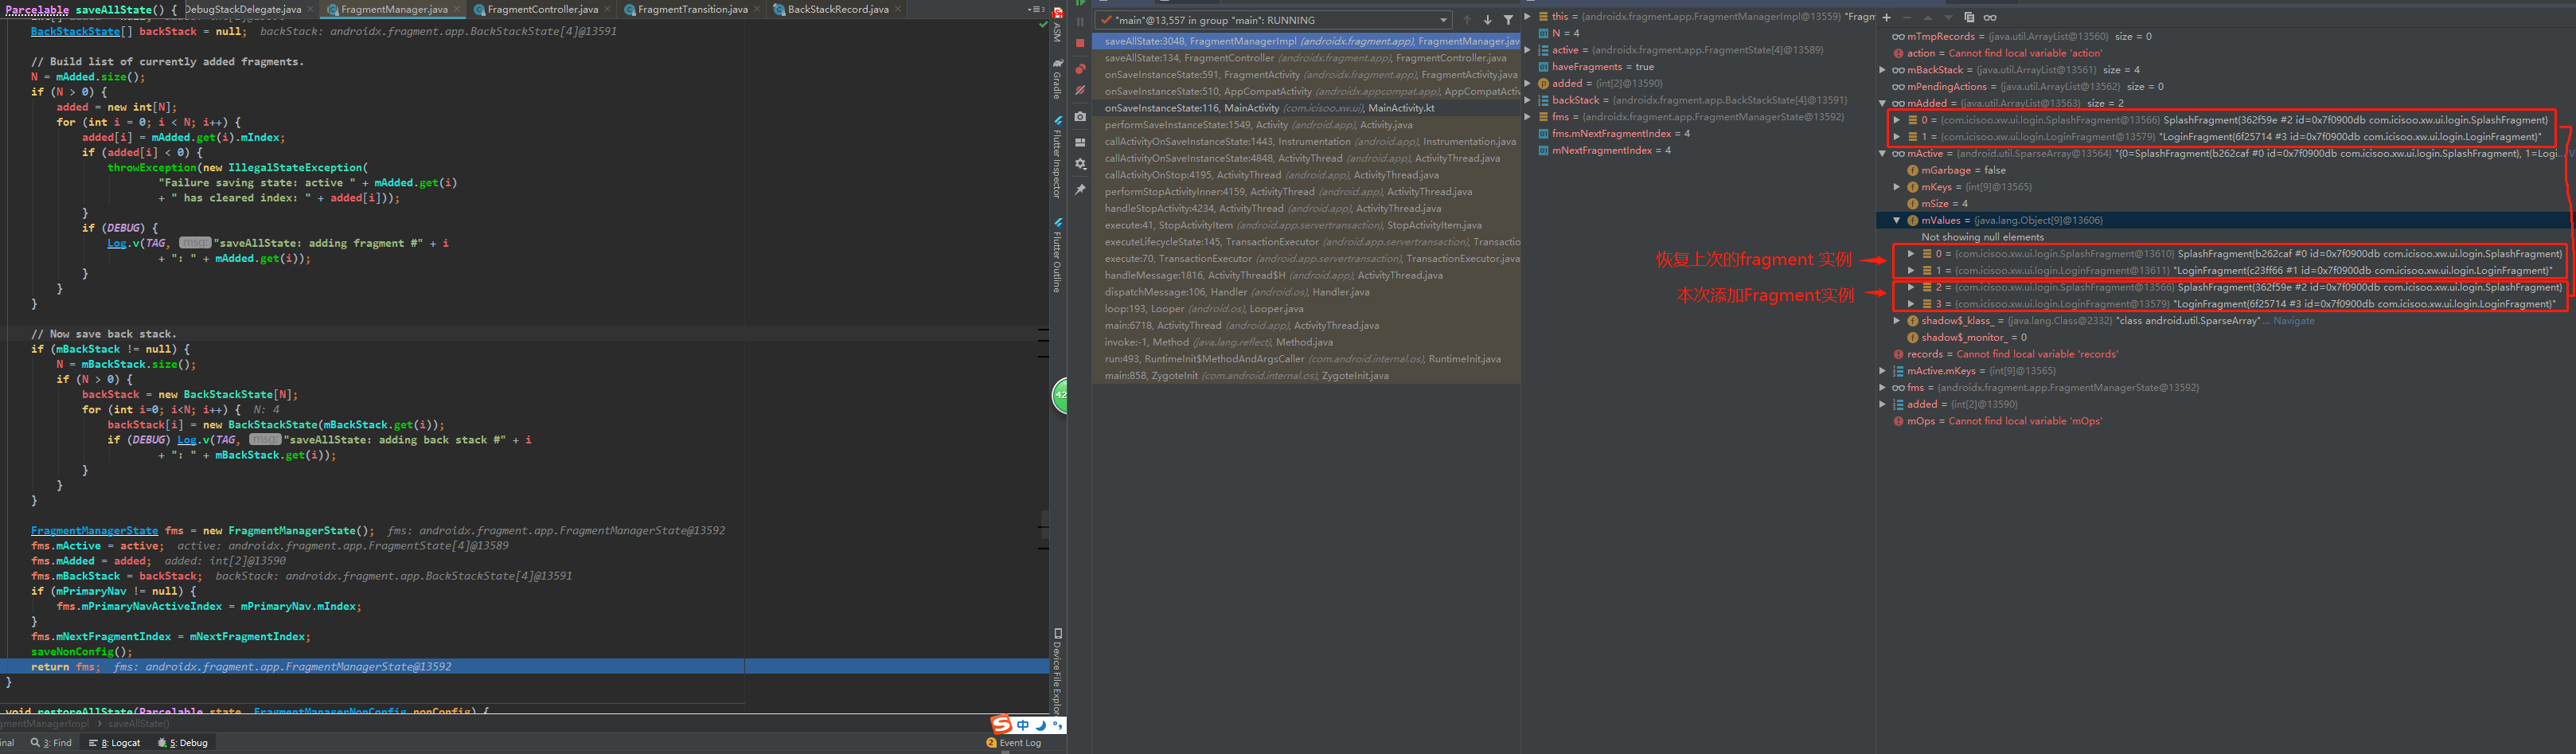Screen dimensions: 2576x754
Task: Expand the 'this' variable node
Action: coord(1528,16)
